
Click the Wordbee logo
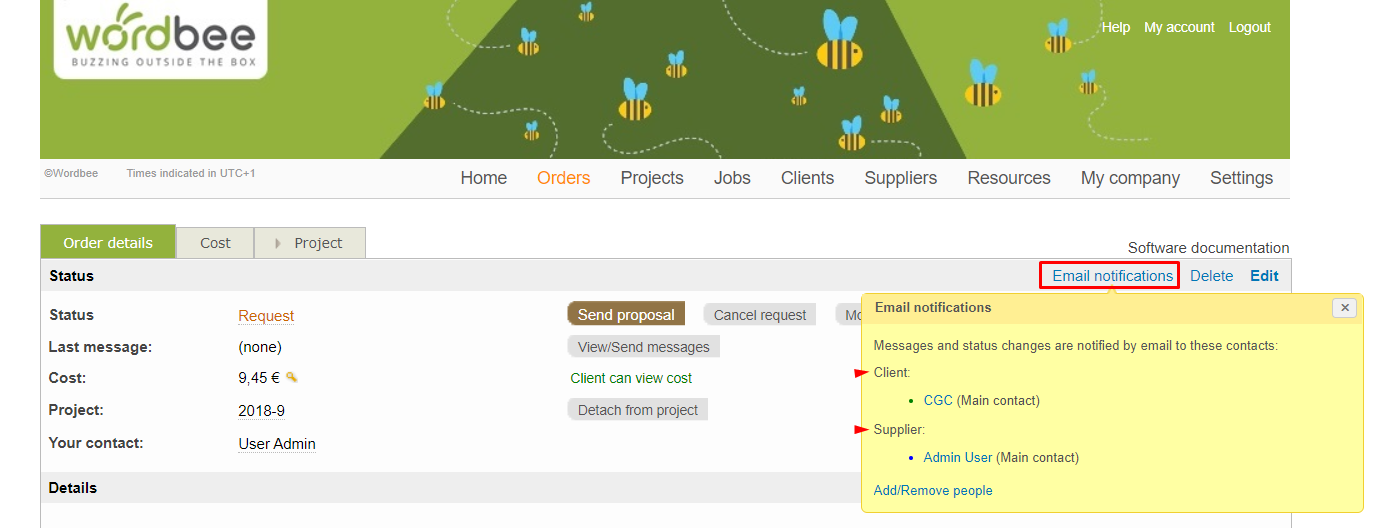point(160,39)
